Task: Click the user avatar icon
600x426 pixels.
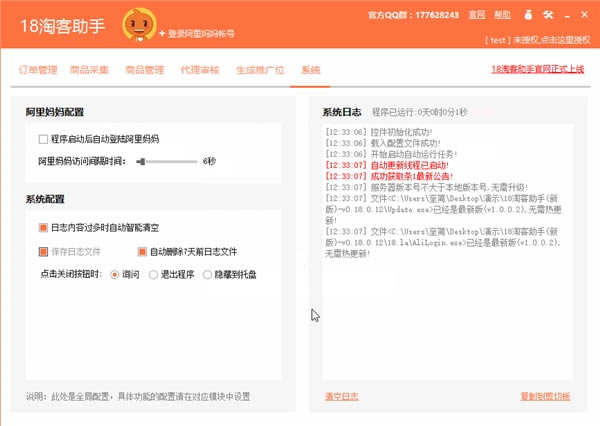Action: click(137, 24)
